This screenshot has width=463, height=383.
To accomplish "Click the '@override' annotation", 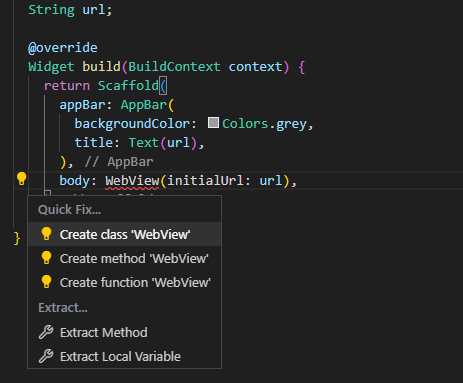I will (x=63, y=48).
